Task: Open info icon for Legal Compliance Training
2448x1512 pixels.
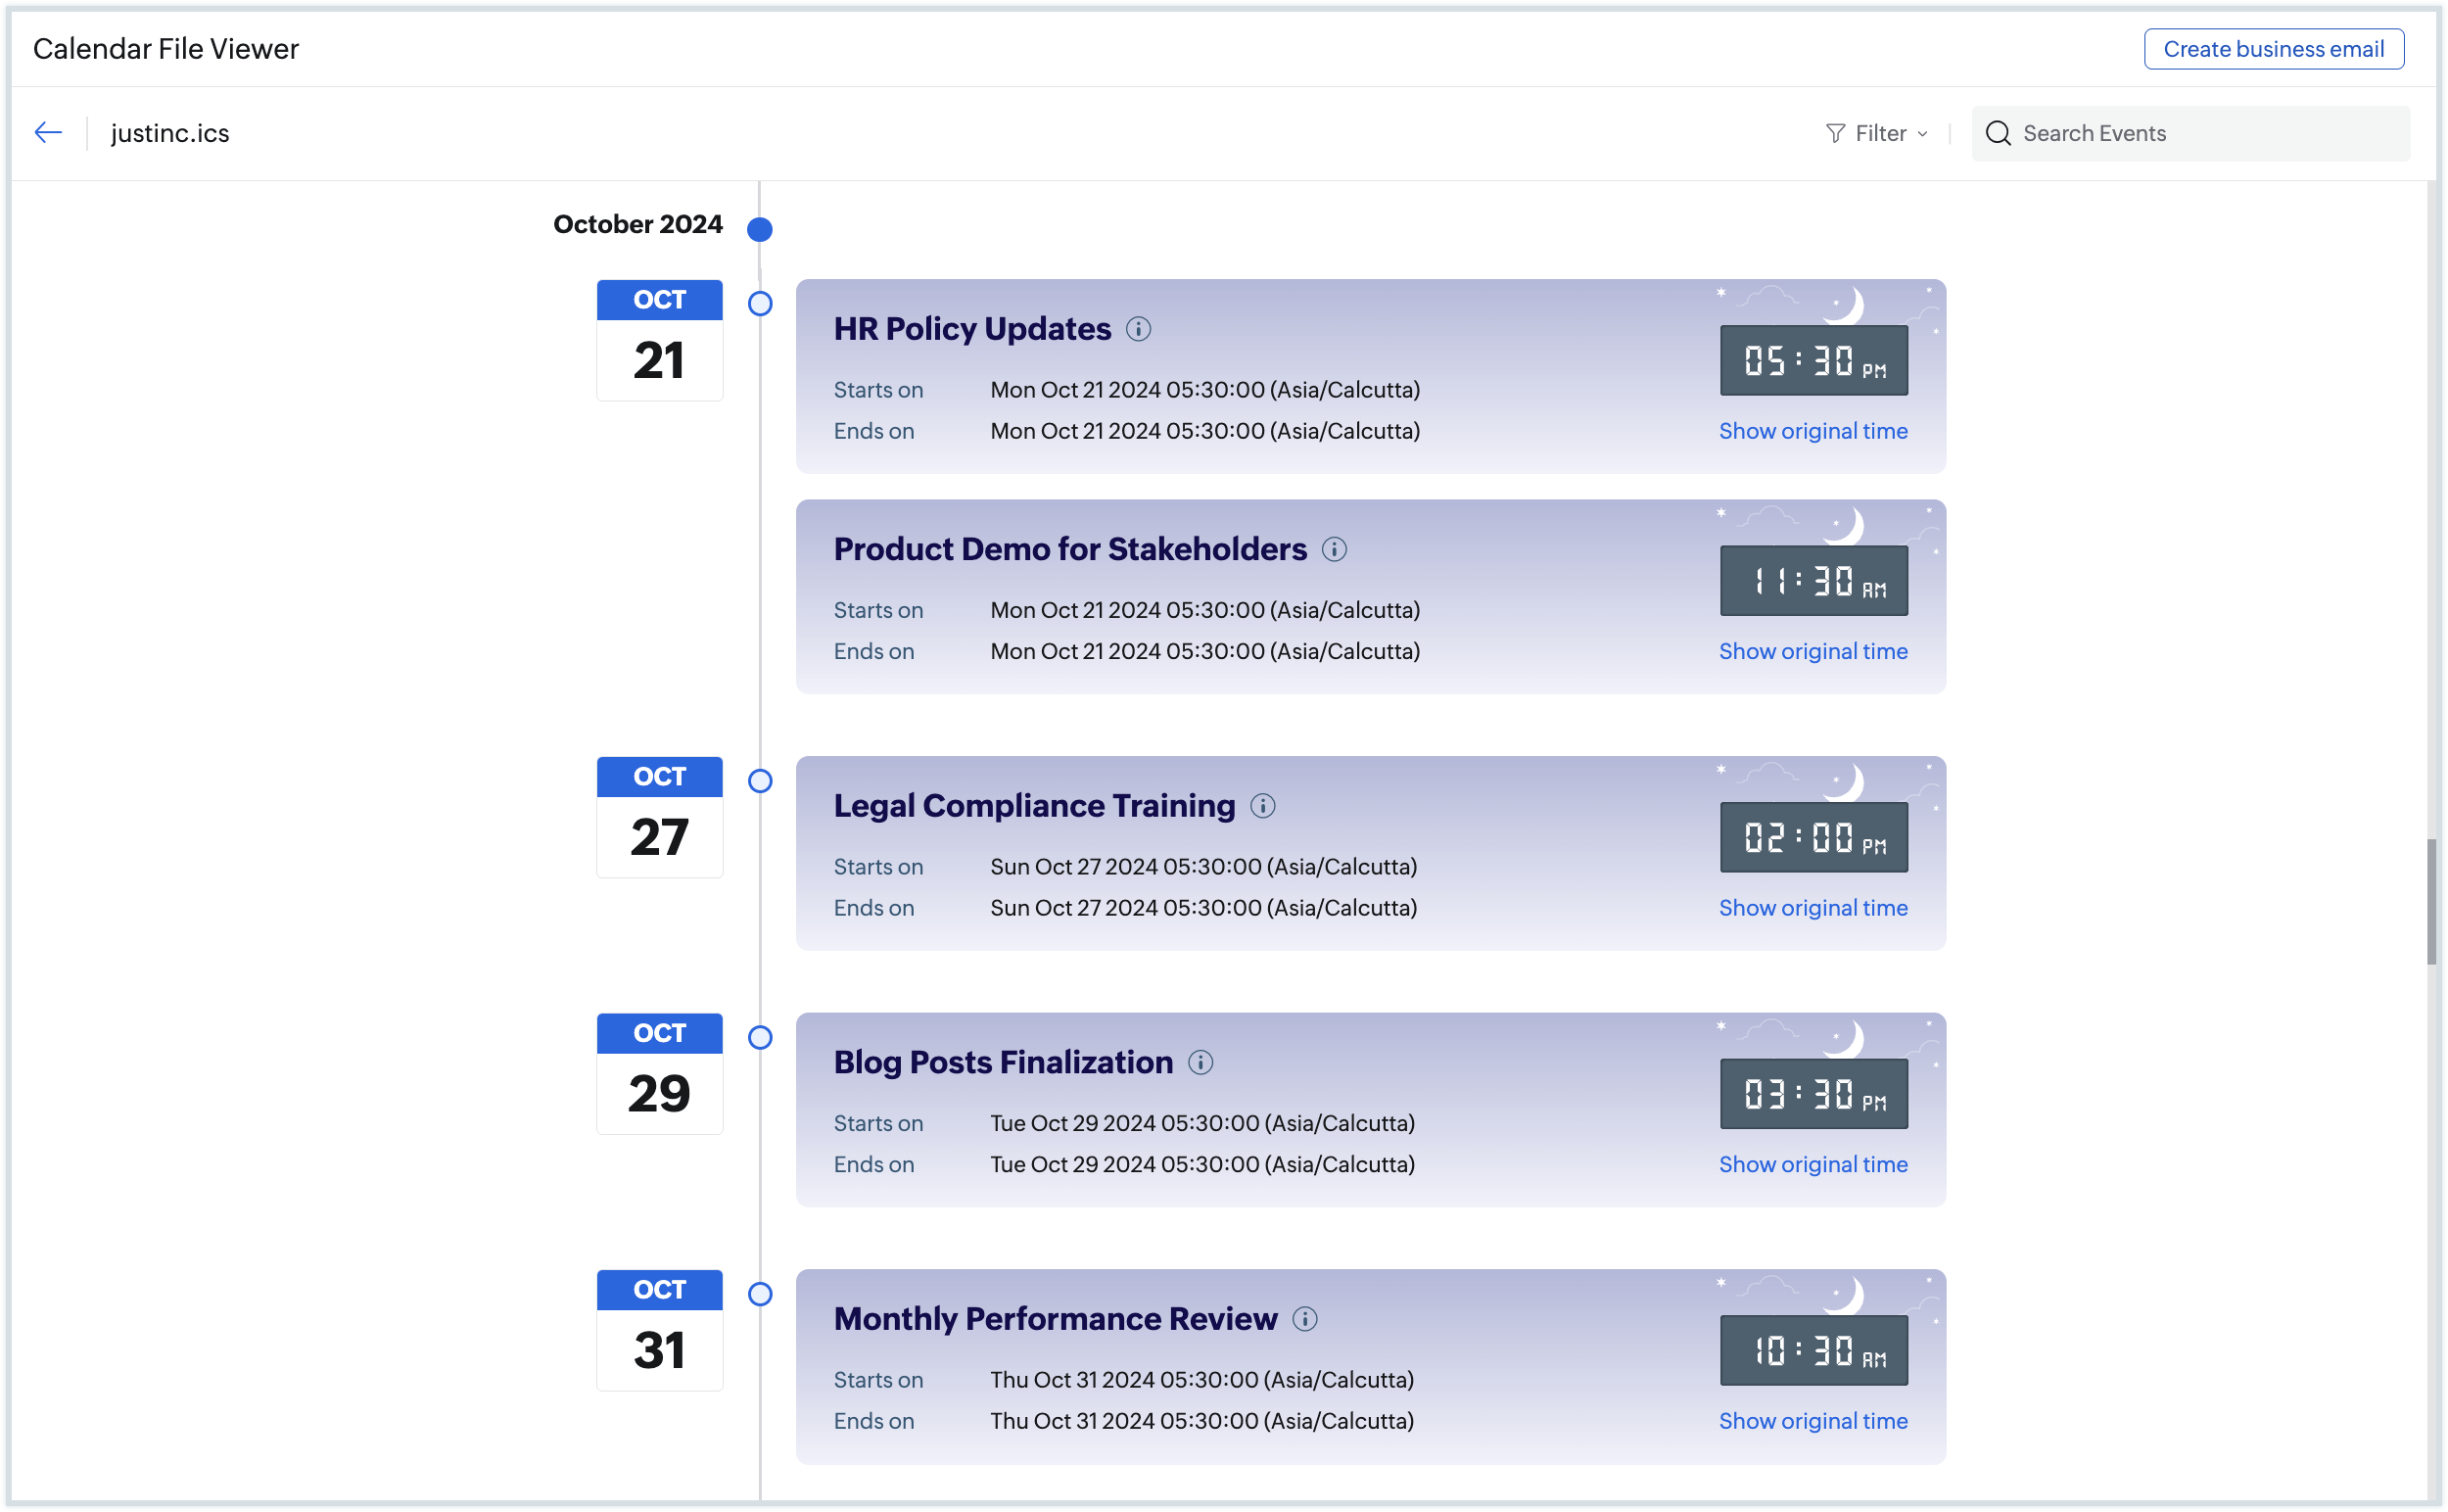Action: pos(1262,806)
